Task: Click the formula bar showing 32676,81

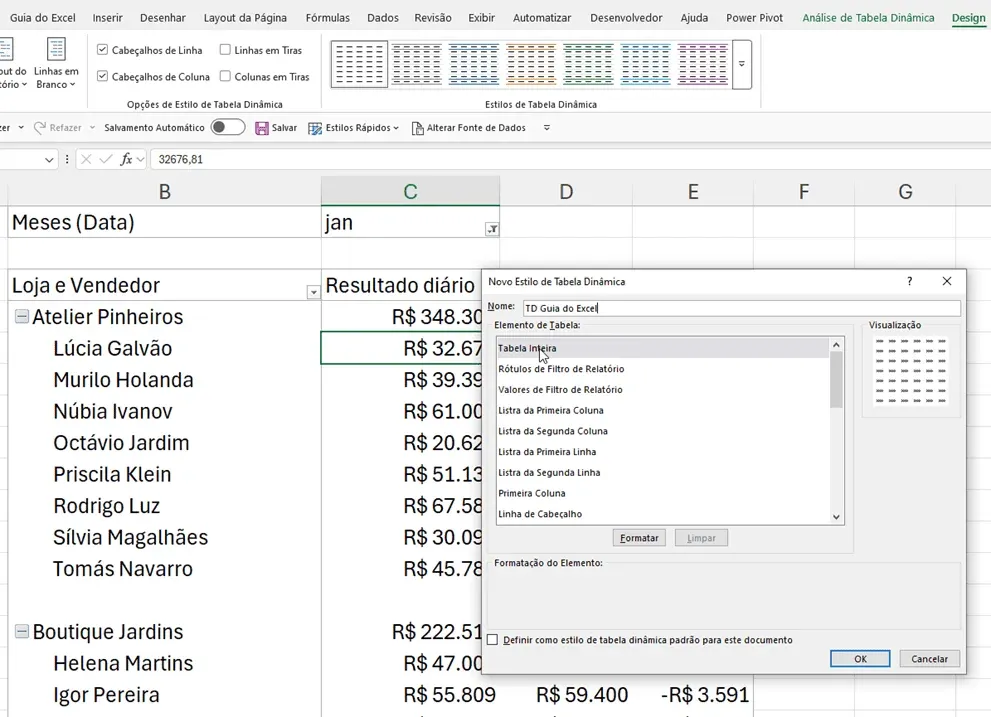Action: [569, 159]
